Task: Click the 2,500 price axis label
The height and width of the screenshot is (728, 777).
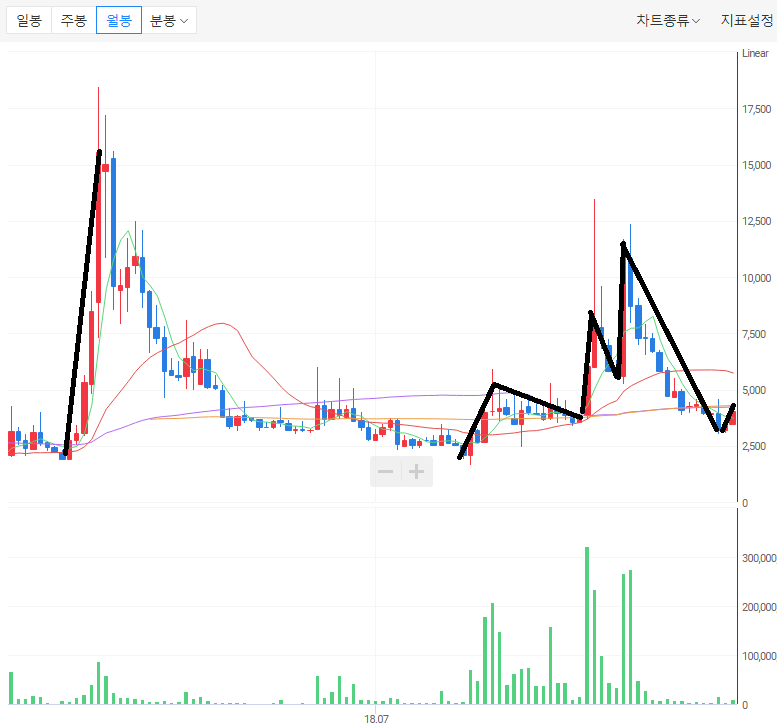Action: (754, 446)
